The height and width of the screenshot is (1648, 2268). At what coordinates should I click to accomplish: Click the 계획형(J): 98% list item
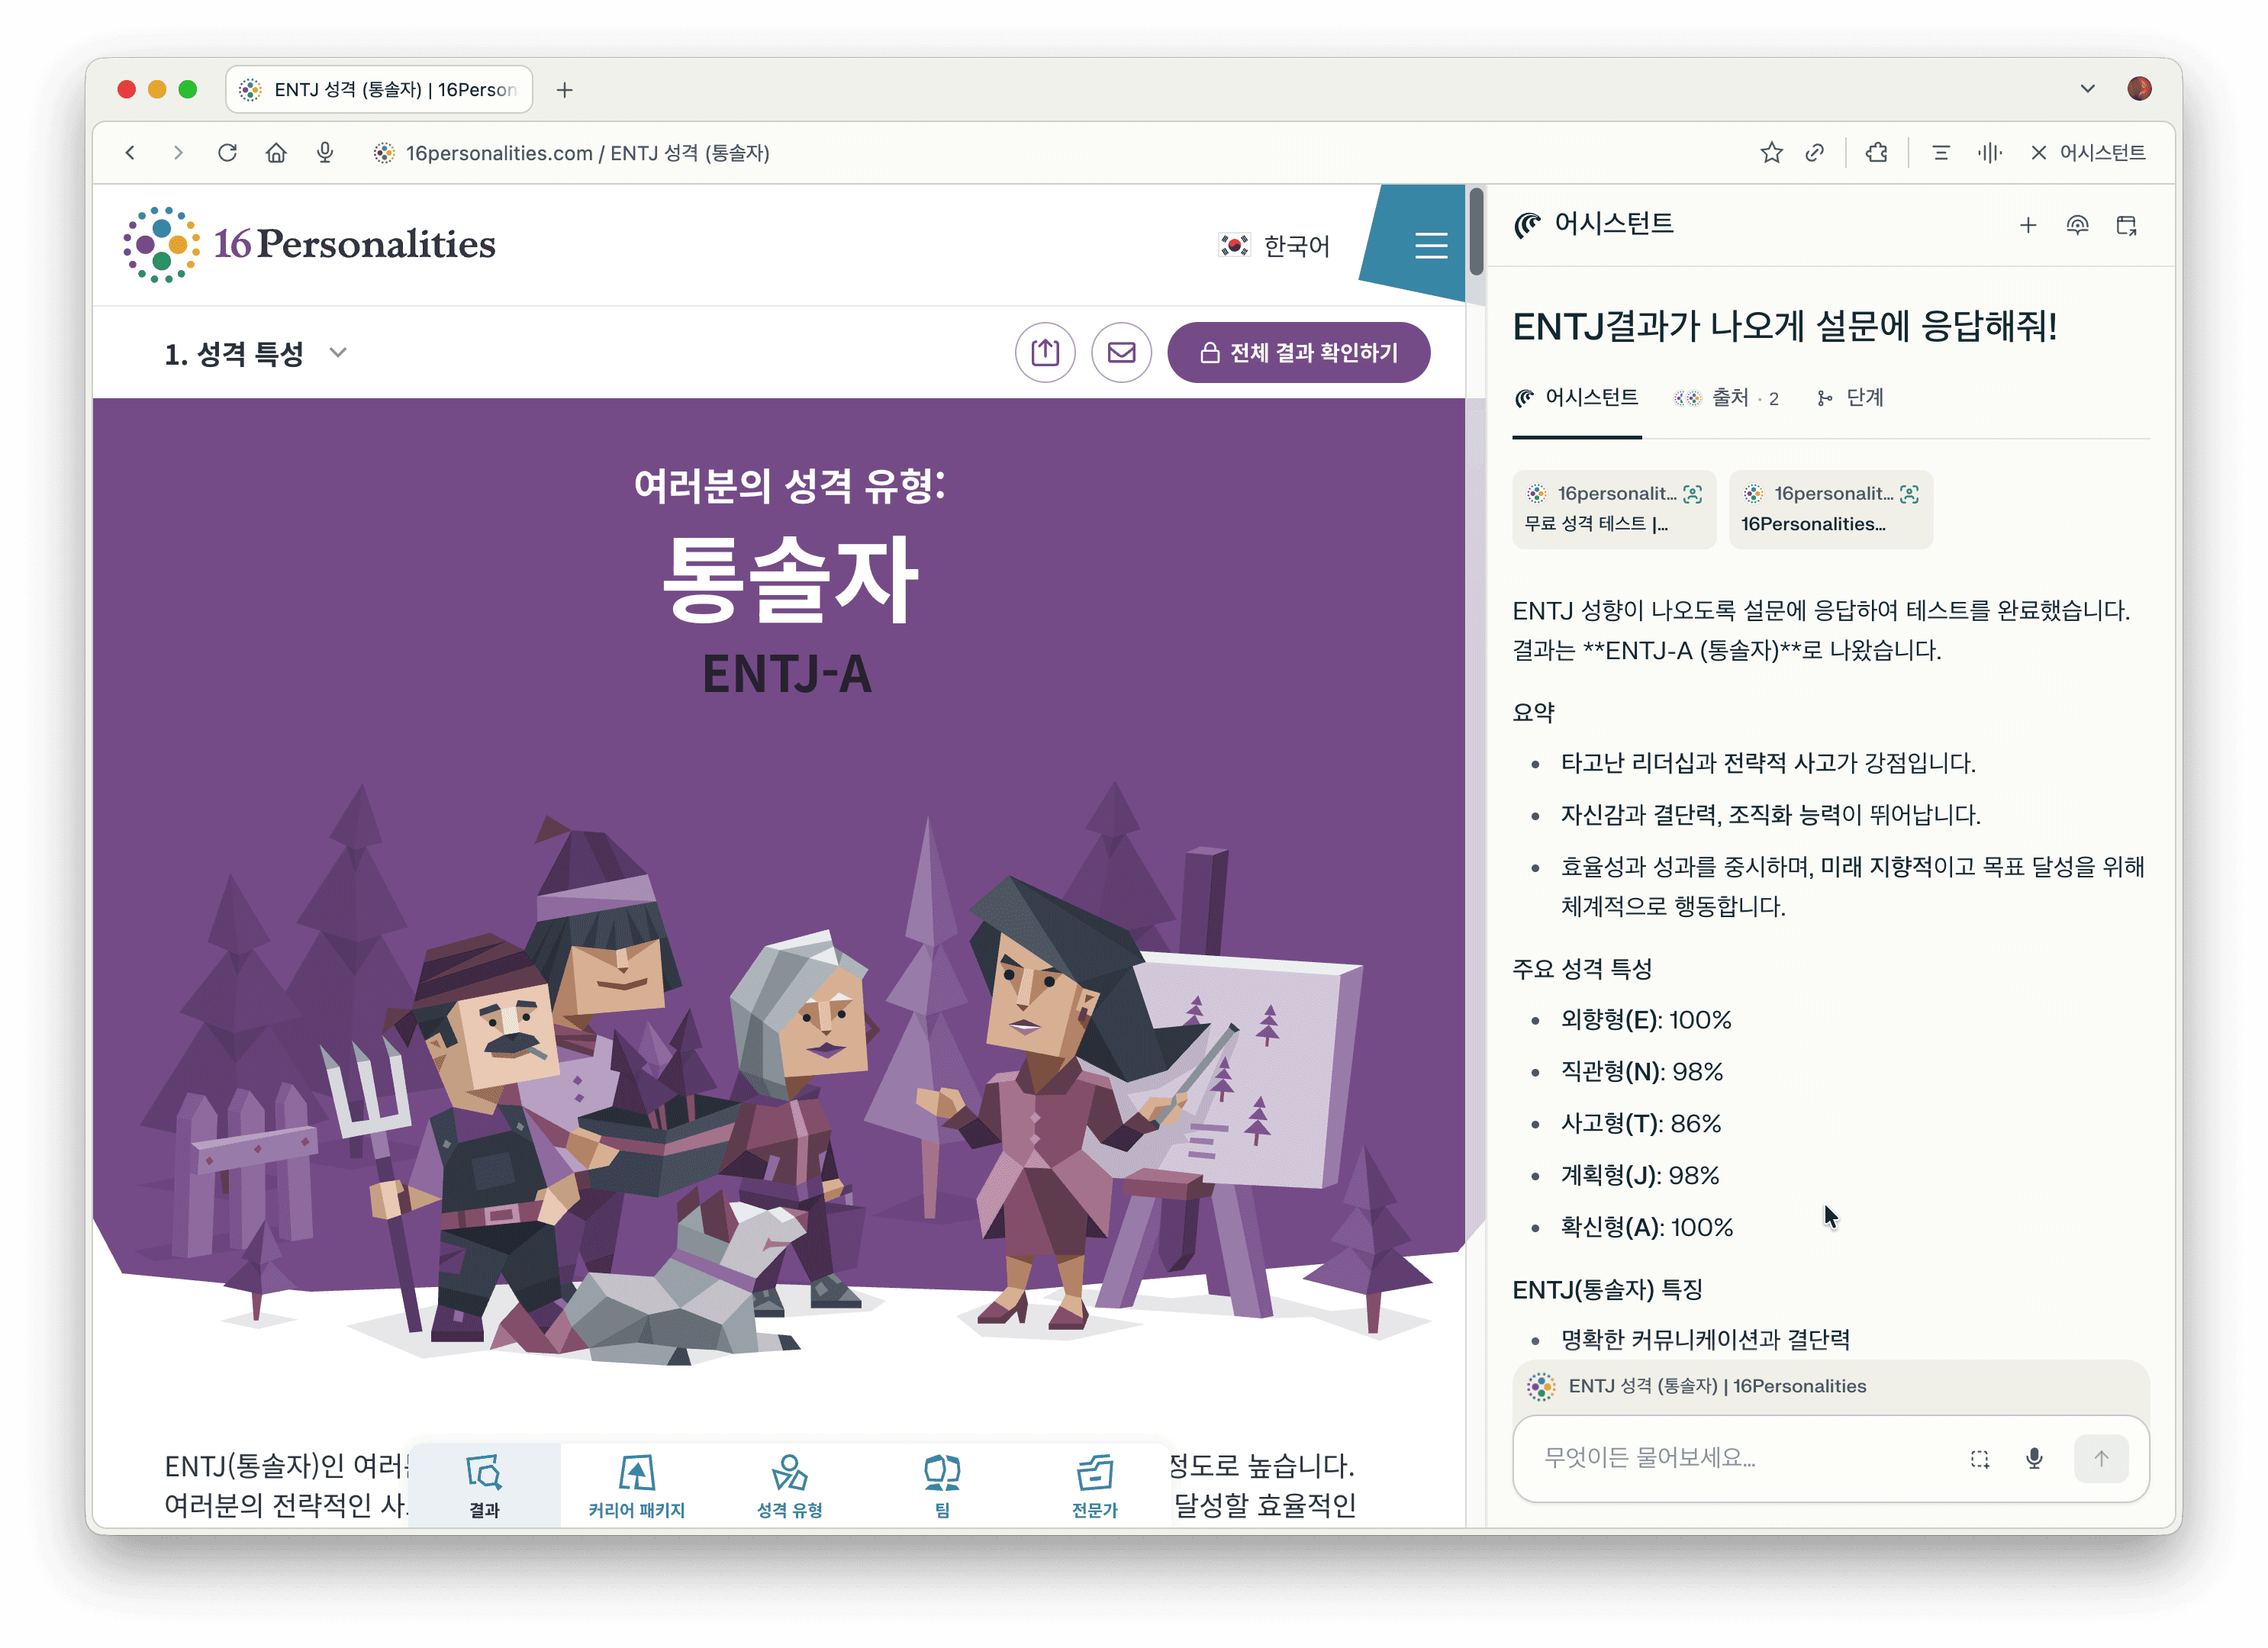pyautogui.click(x=1640, y=1176)
